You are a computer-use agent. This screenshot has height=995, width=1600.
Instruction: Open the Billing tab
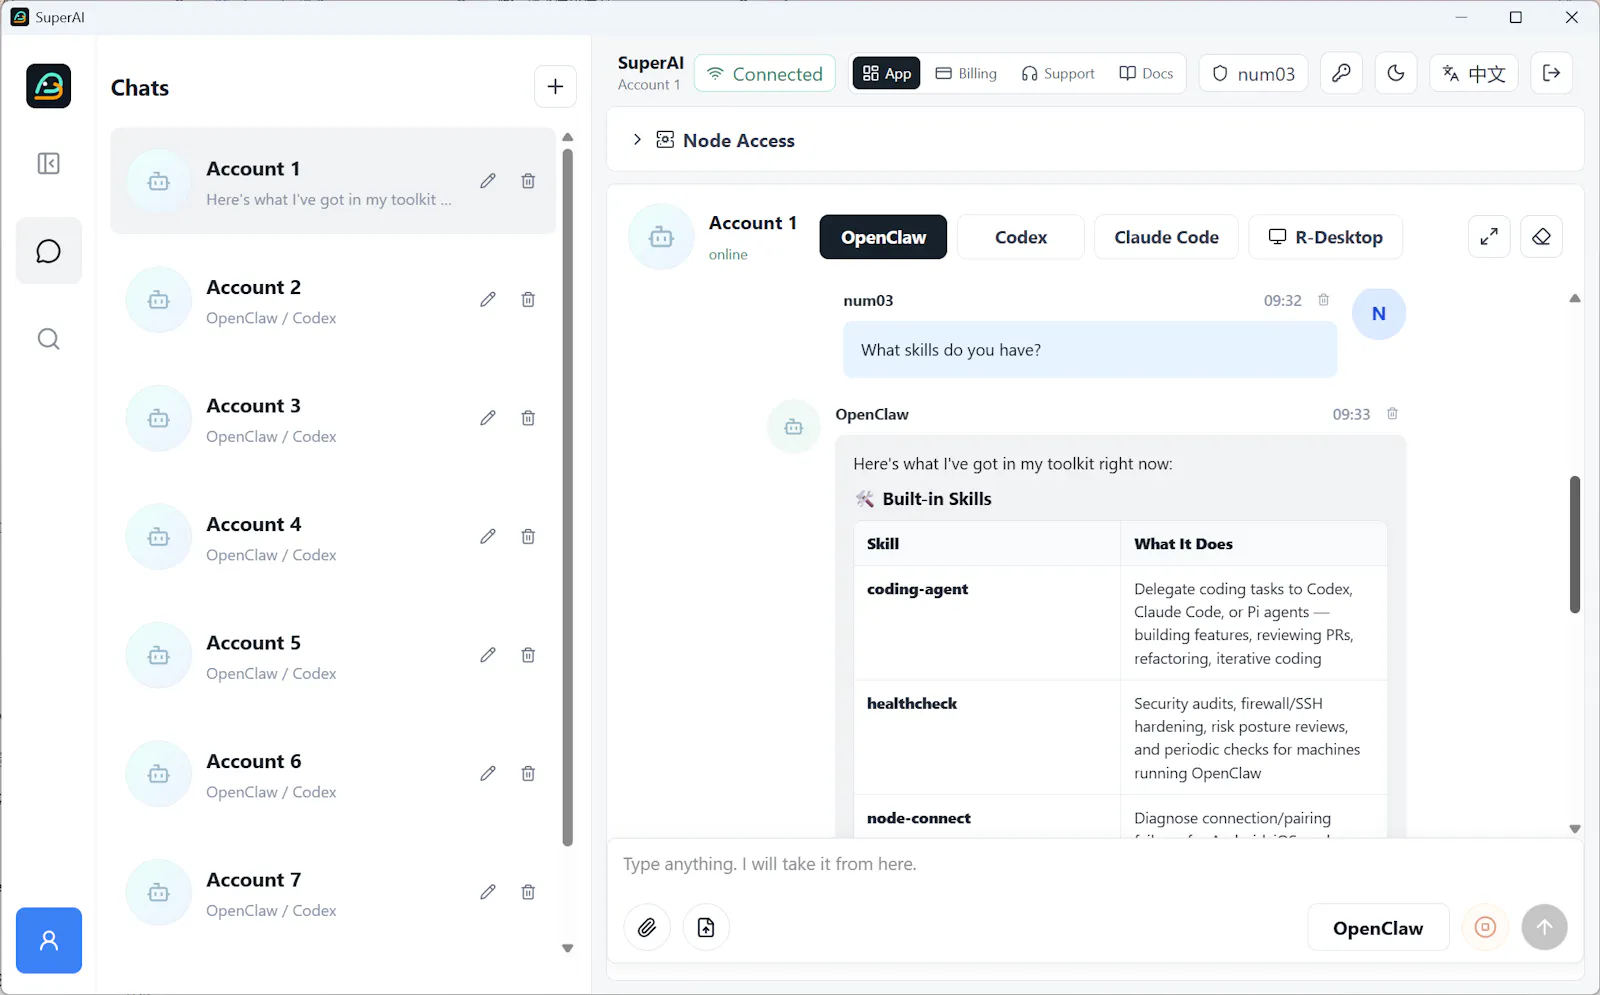point(966,73)
